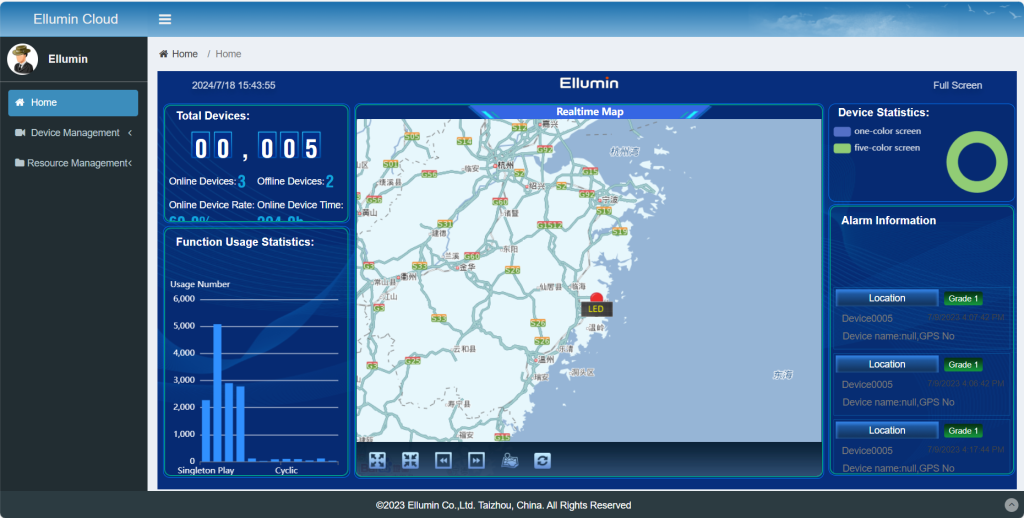Click the fast-forward icon below the map
1024x518 pixels.
point(477,460)
